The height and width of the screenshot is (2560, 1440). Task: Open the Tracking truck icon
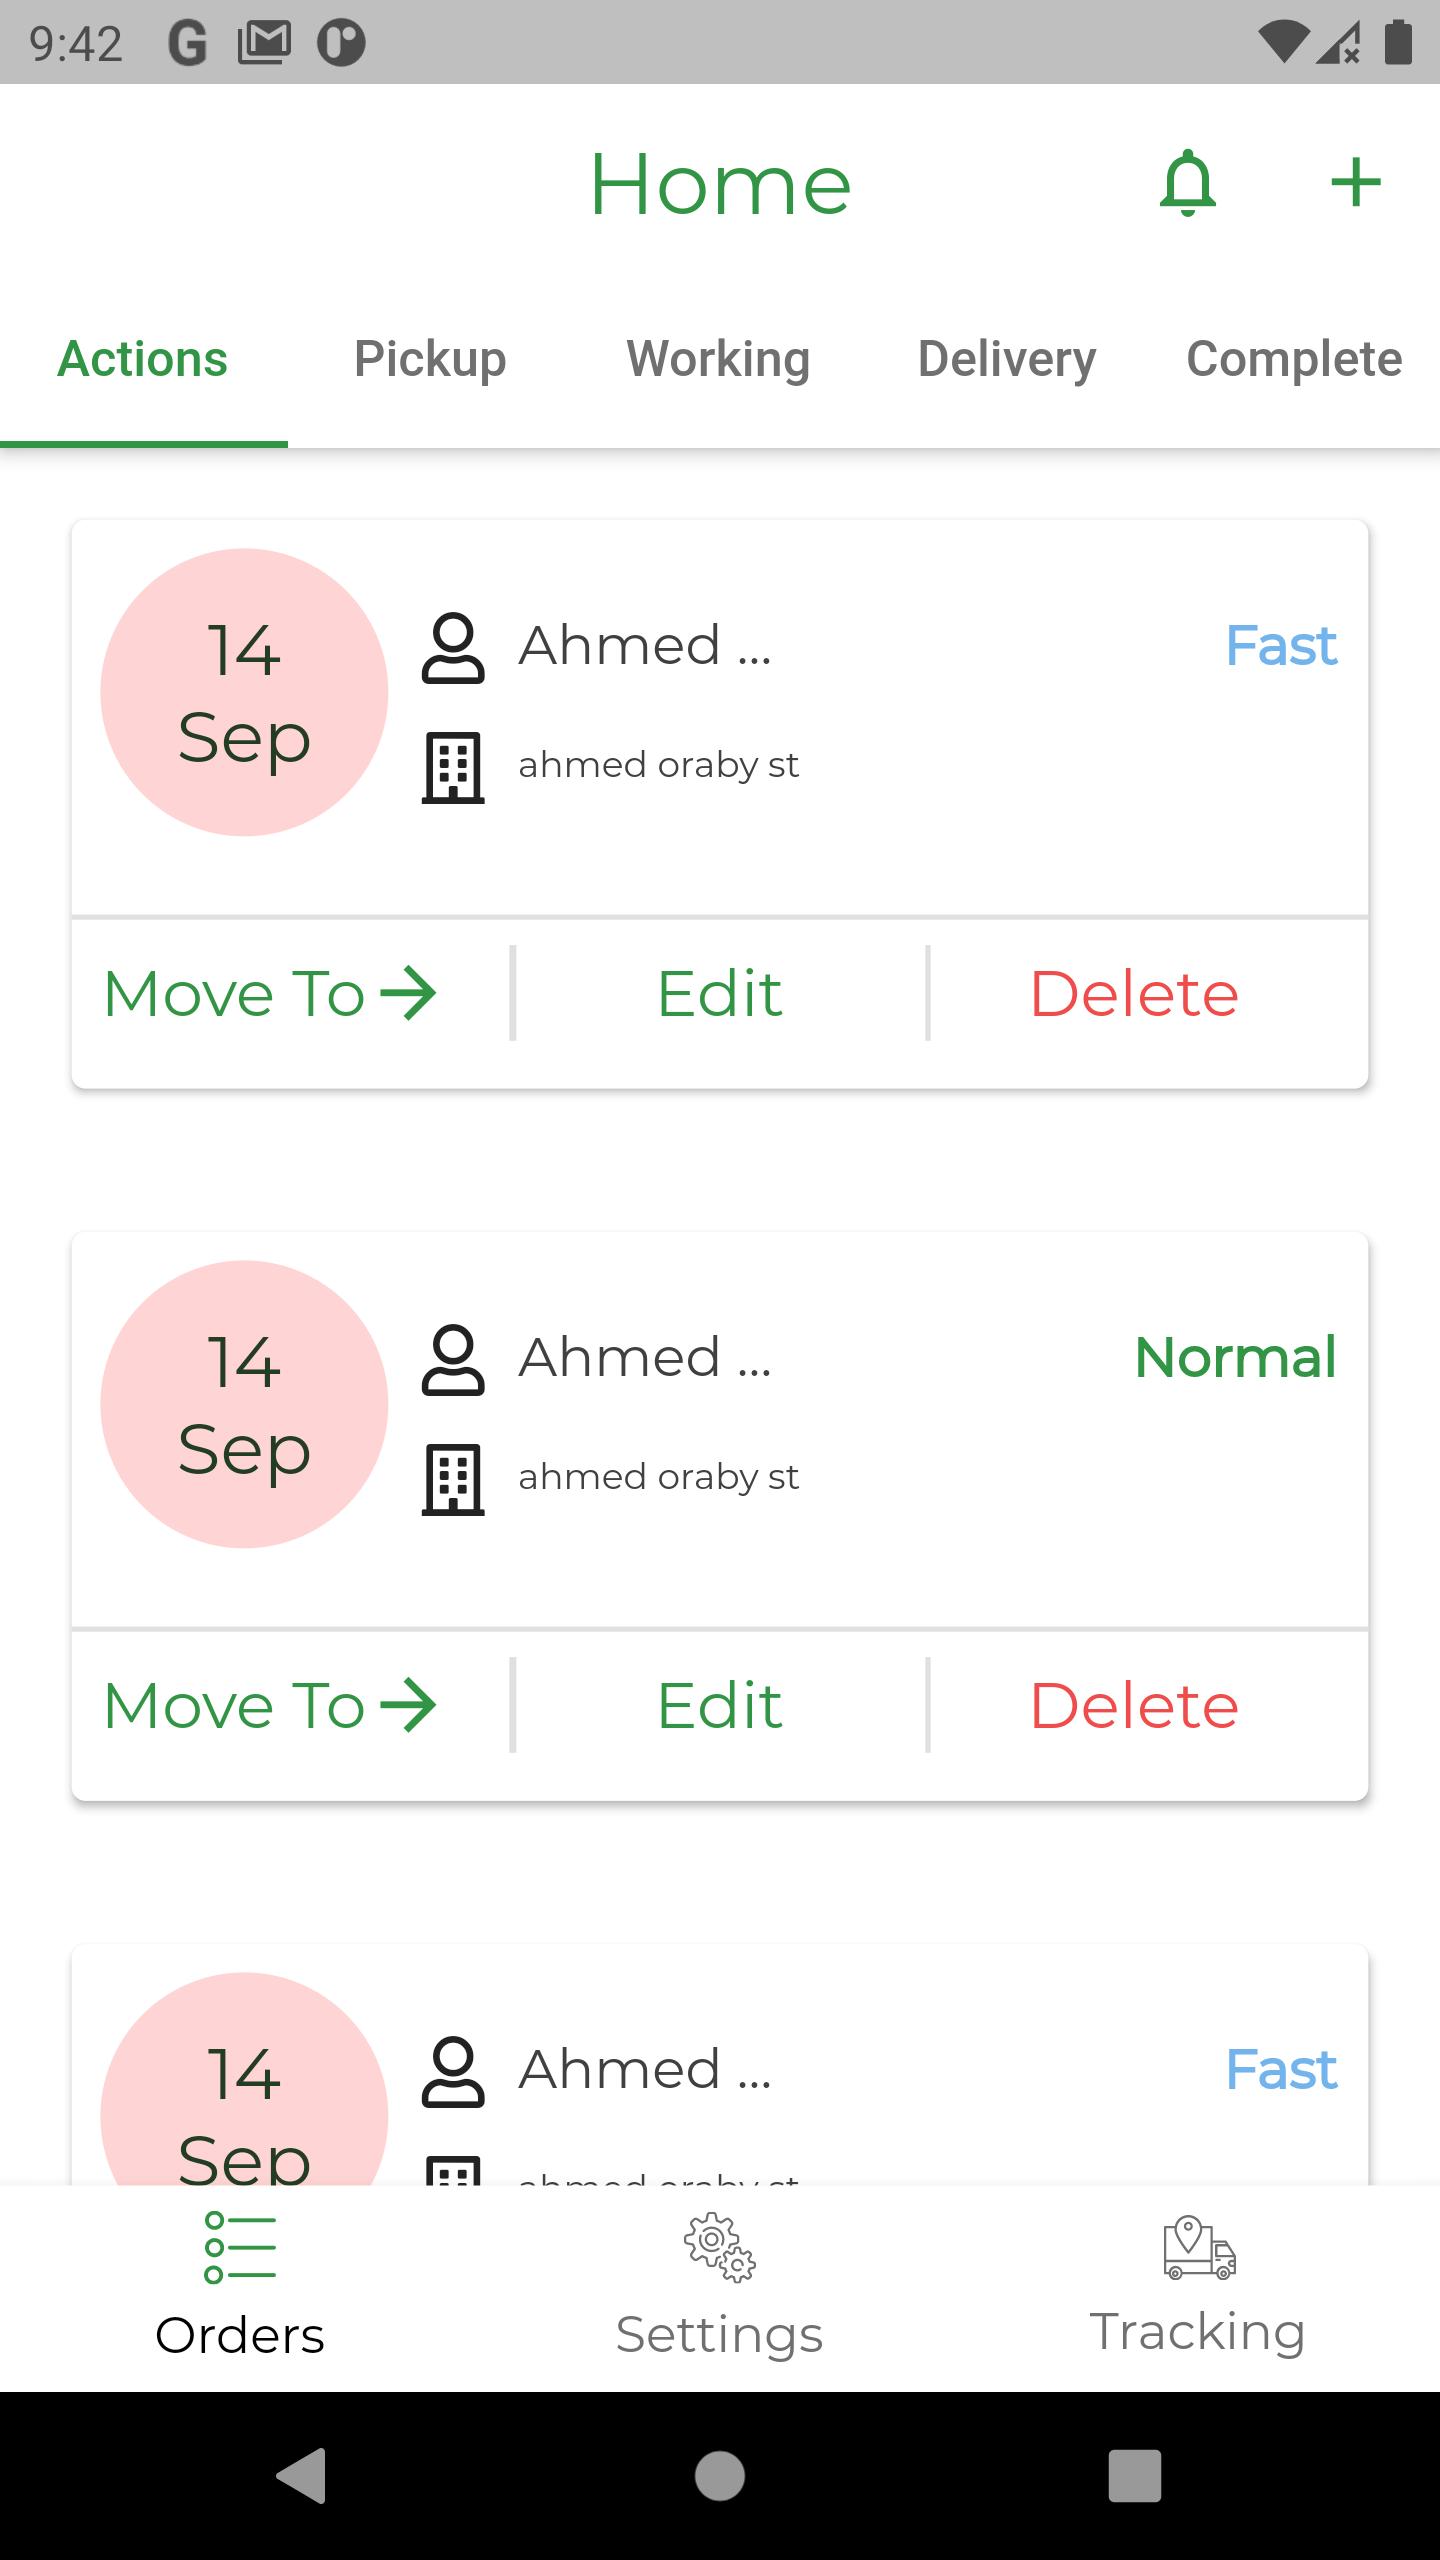tap(1199, 2247)
